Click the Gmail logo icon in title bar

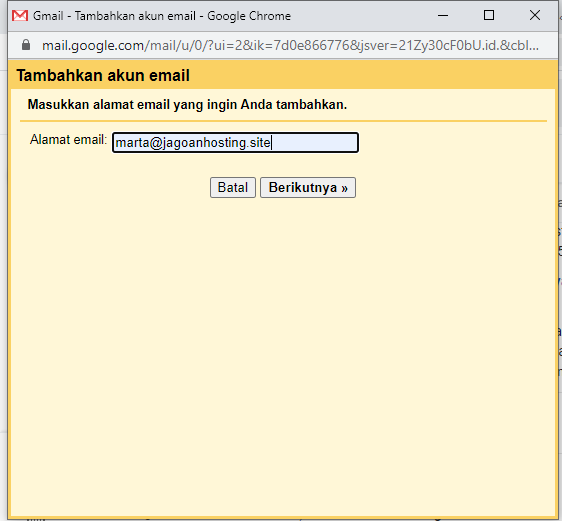coord(20,16)
